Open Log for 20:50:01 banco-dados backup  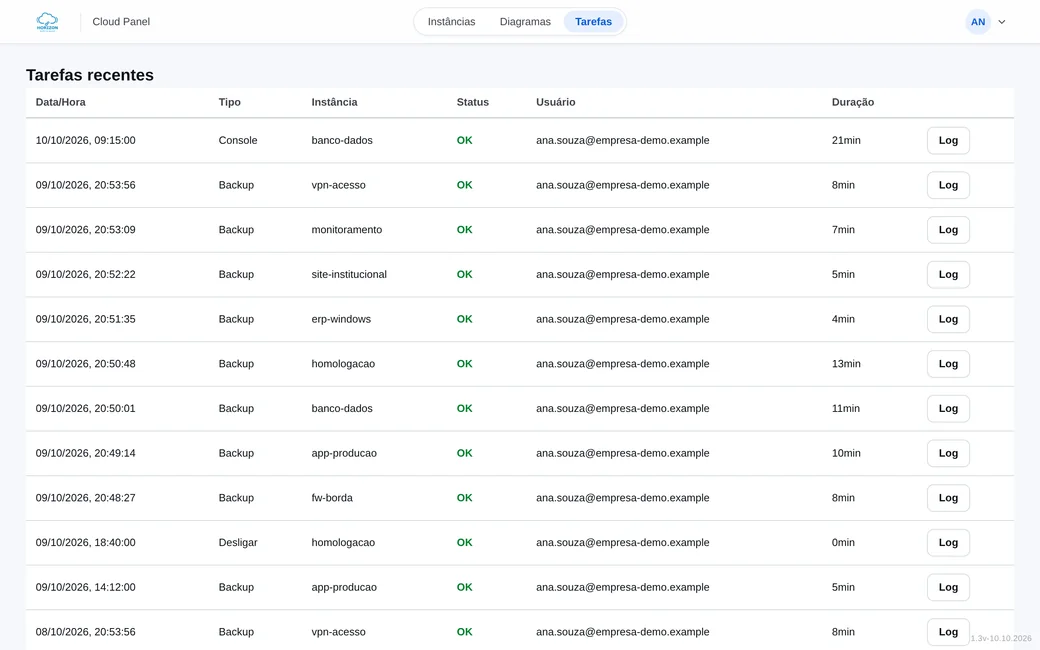(x=948, y=409)
